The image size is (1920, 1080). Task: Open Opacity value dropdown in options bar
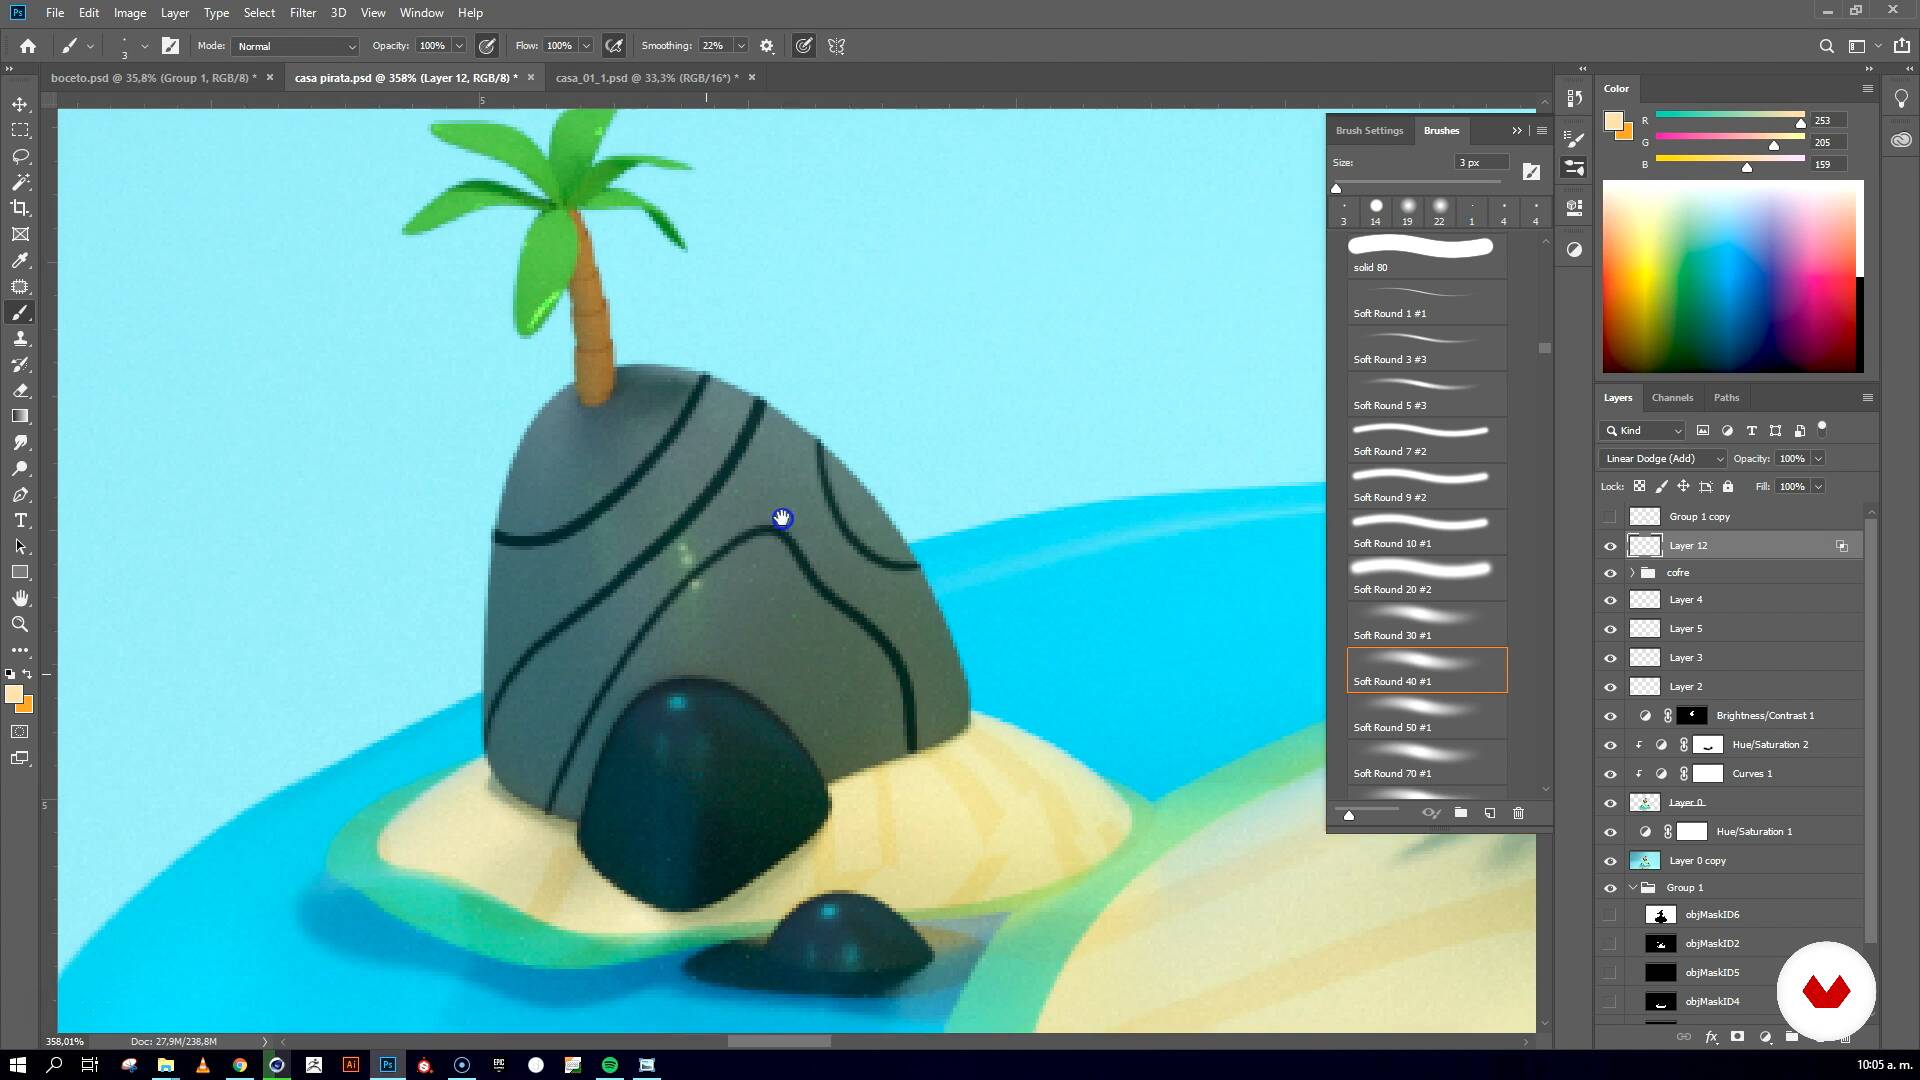(x=459, y=46)
